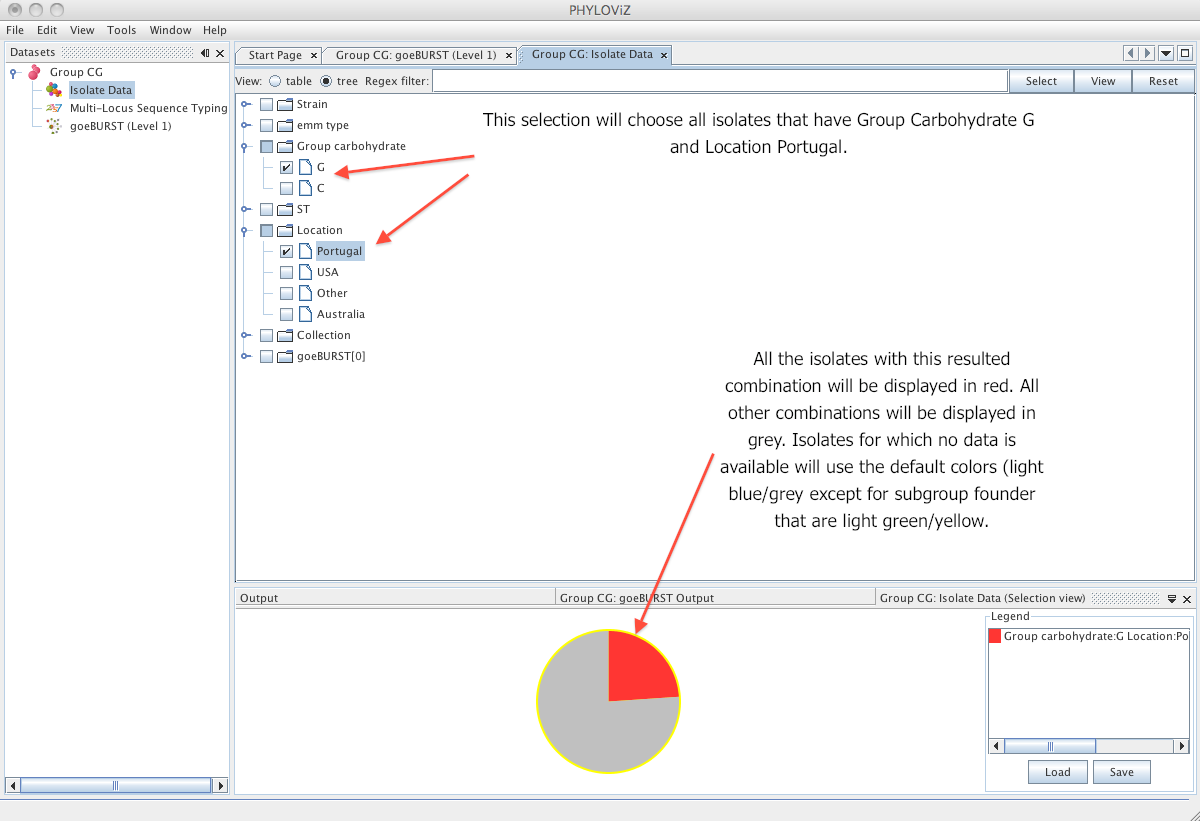Collapse the Group CG dataset node
This screenshot has height=821, width=1200.
14,72
